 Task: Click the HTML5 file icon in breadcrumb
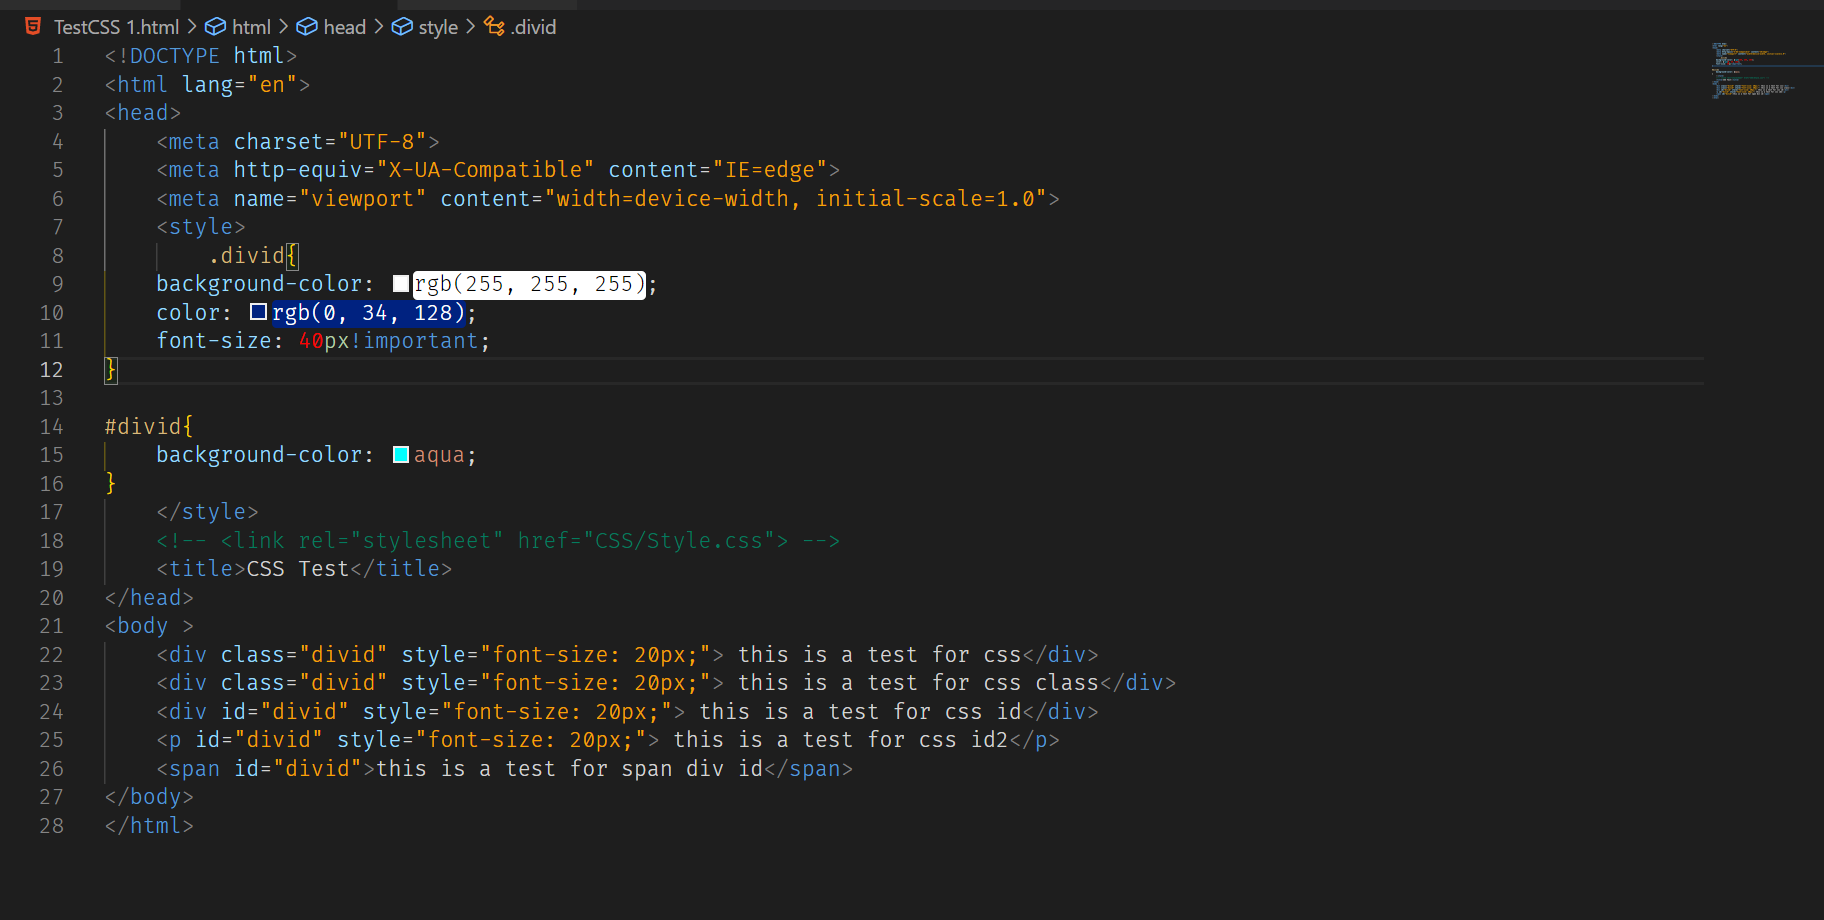tap(33, 26)
